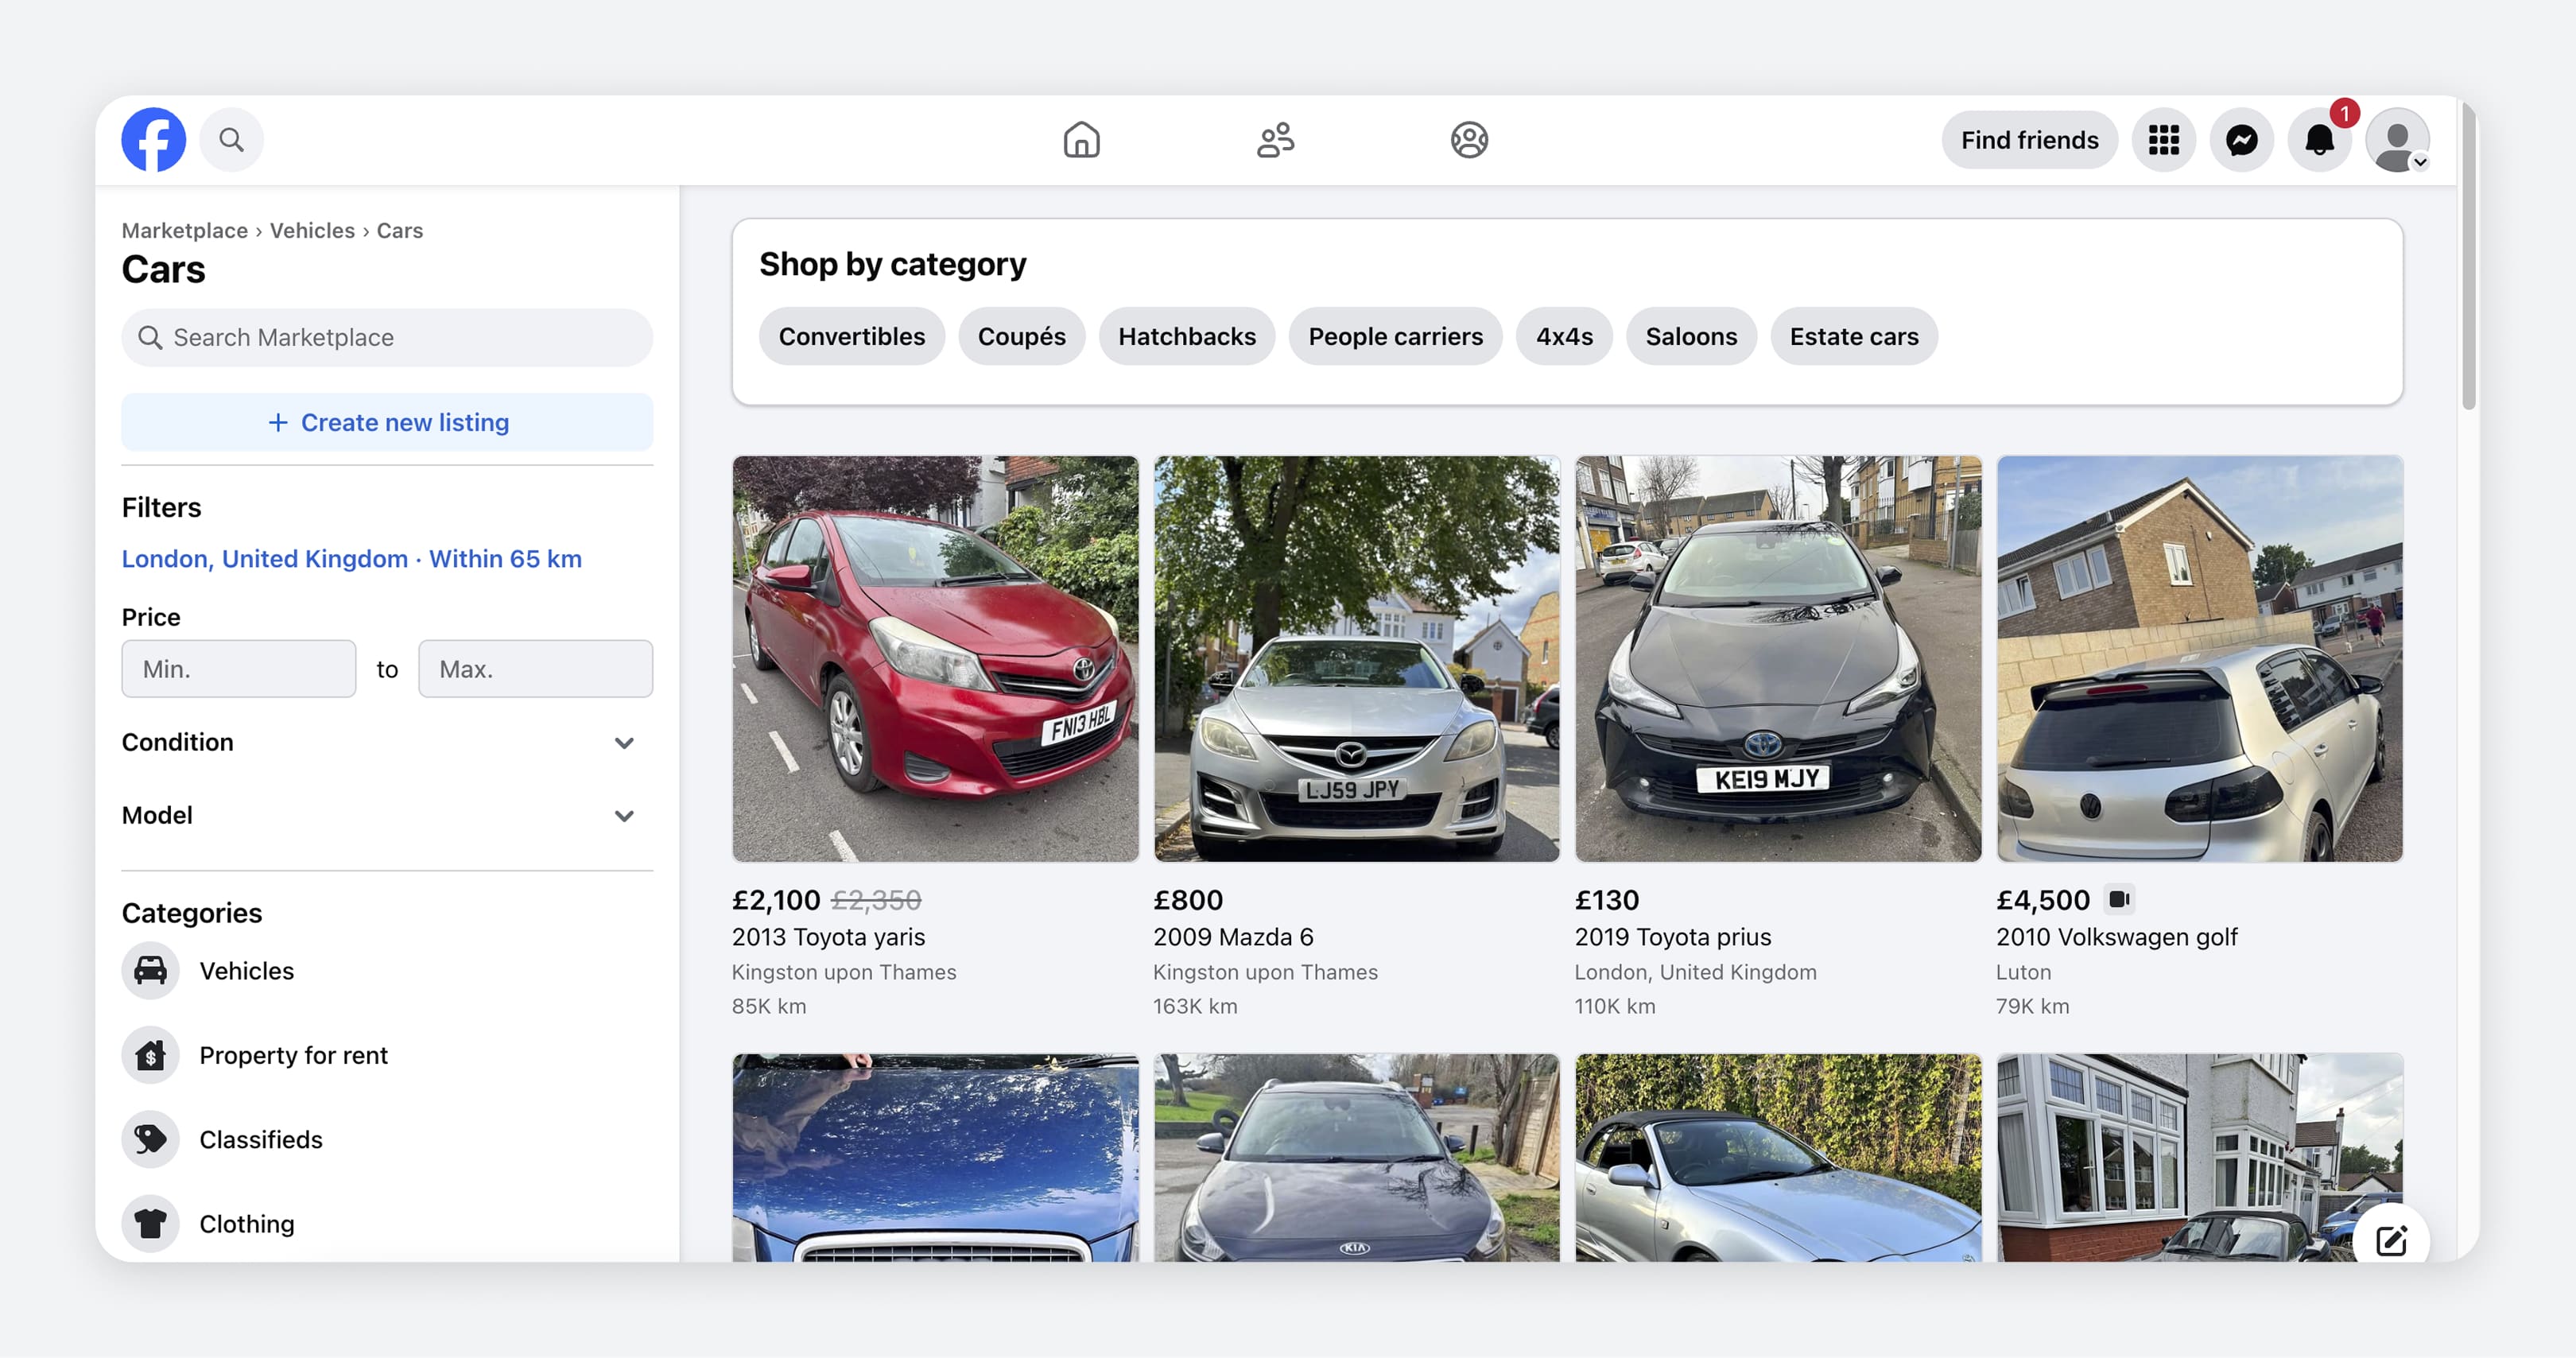Open the Friends icon in navigation
Screen dimensions: 2576x1358
point(1275,140)
